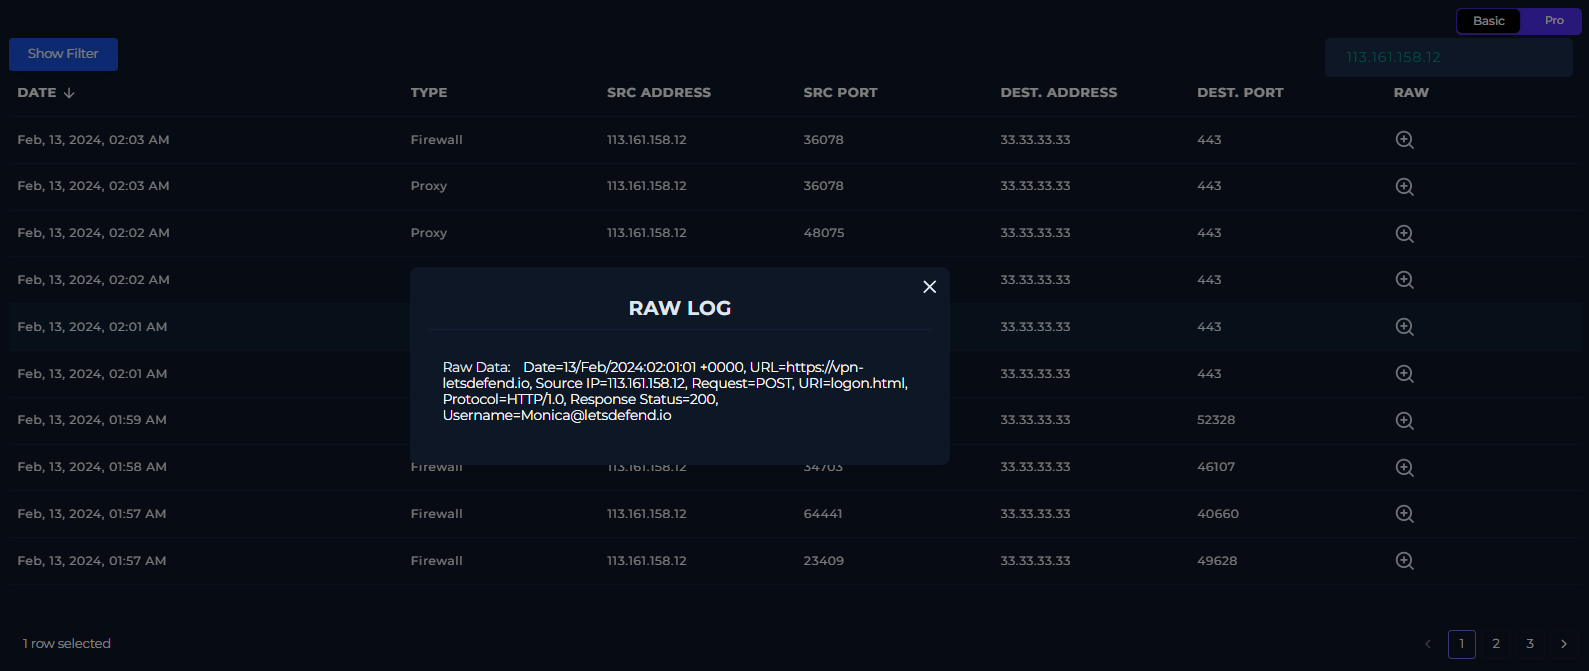Go to next results page arrow
The height and width of the screenshot is (671, 1589).
(x=1564, y=644)
